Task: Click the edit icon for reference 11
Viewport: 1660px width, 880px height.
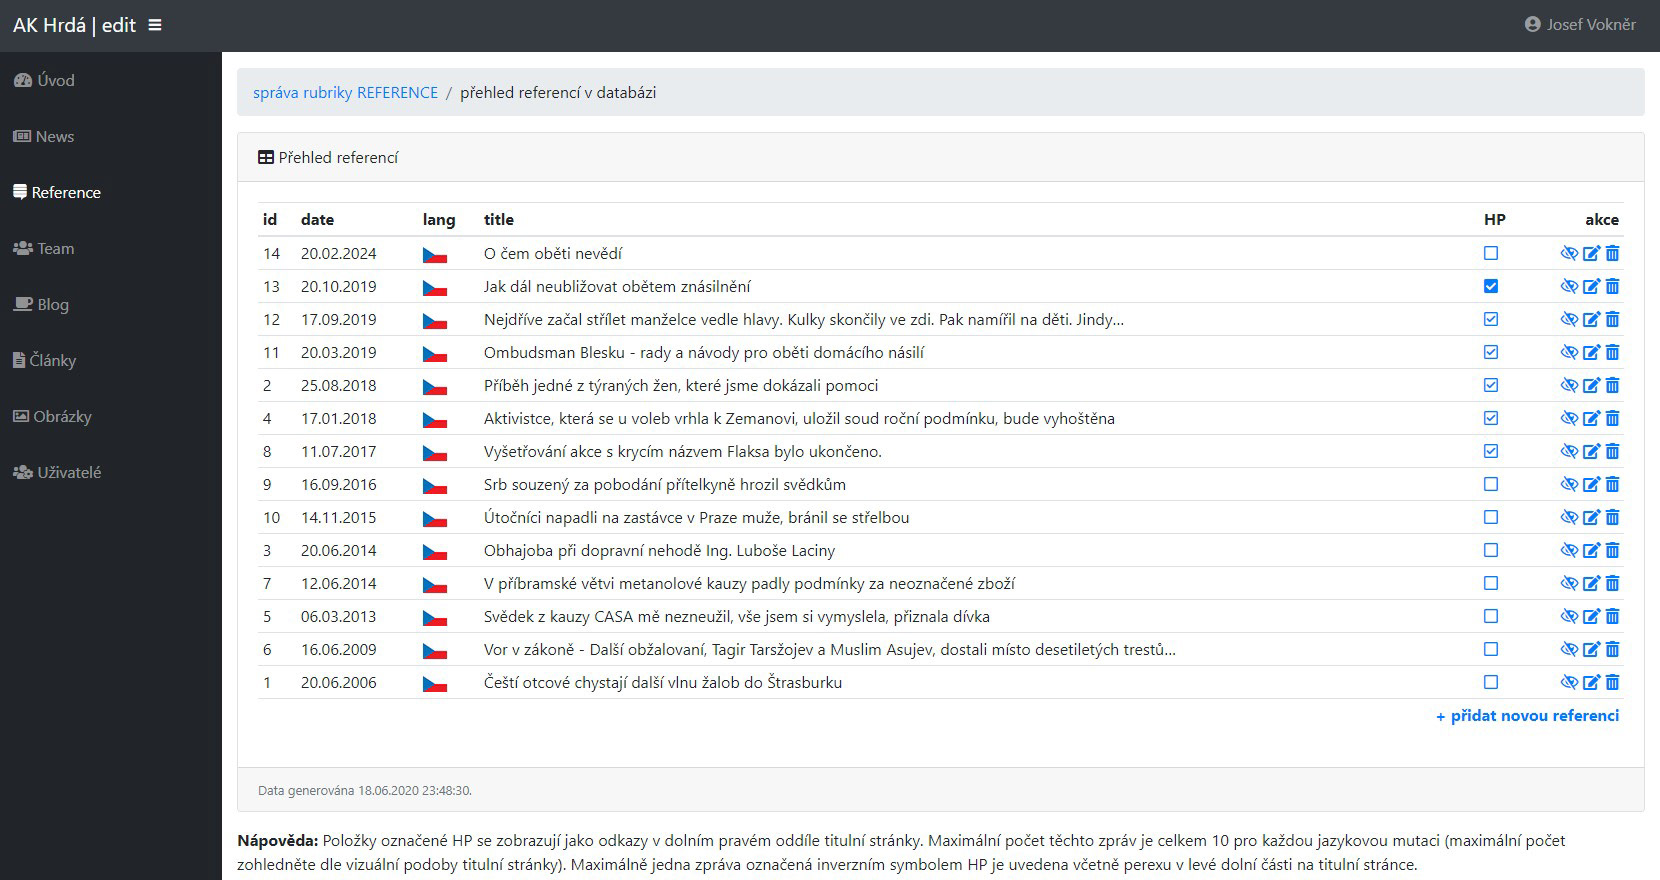Action: pos(1591,353)
